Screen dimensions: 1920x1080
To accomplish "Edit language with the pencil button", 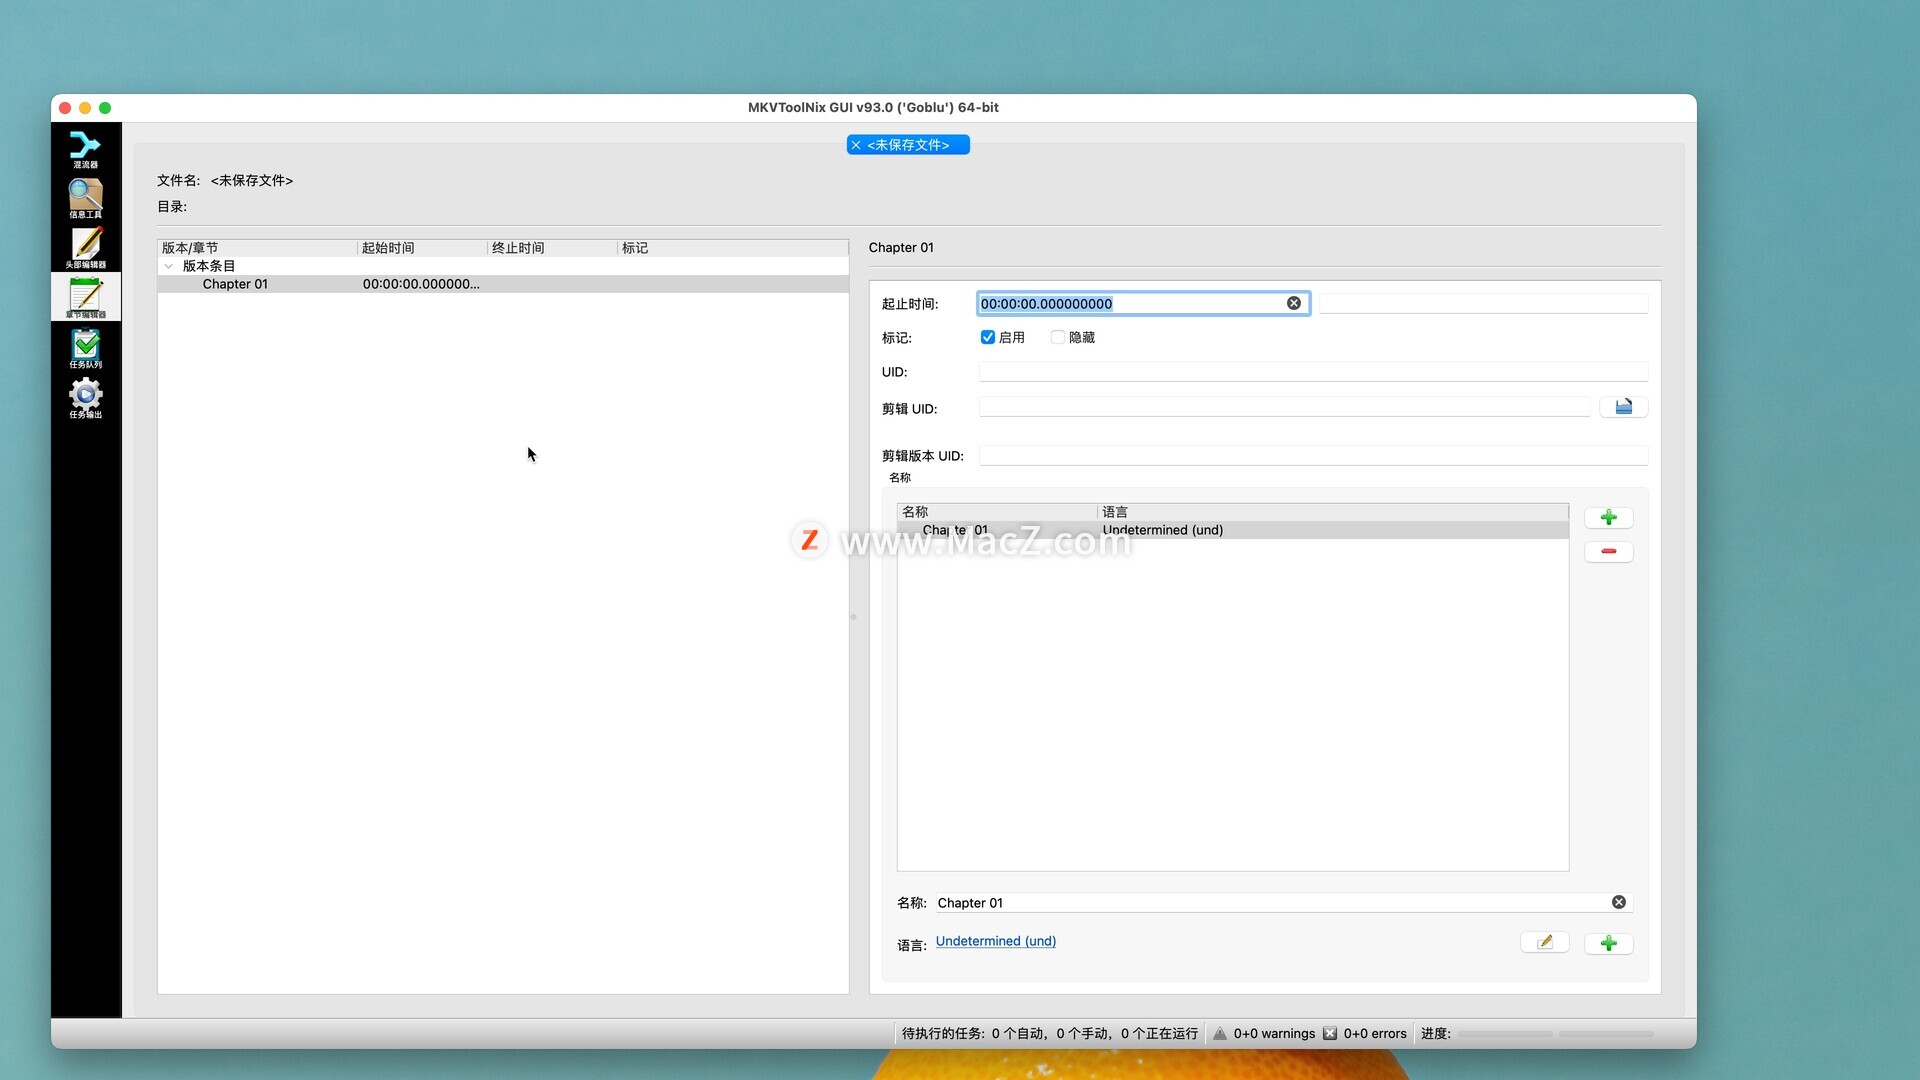I will click(1544, 942).
